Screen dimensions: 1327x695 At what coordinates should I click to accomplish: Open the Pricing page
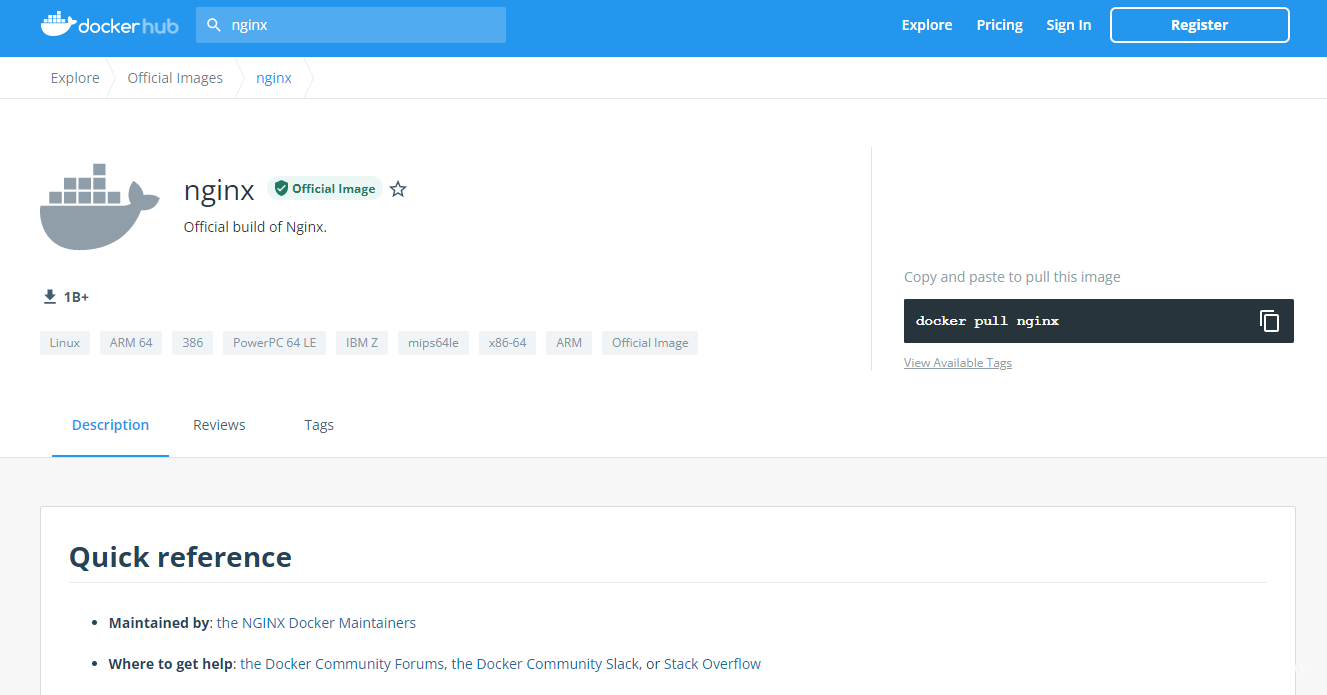(1000, 25)
